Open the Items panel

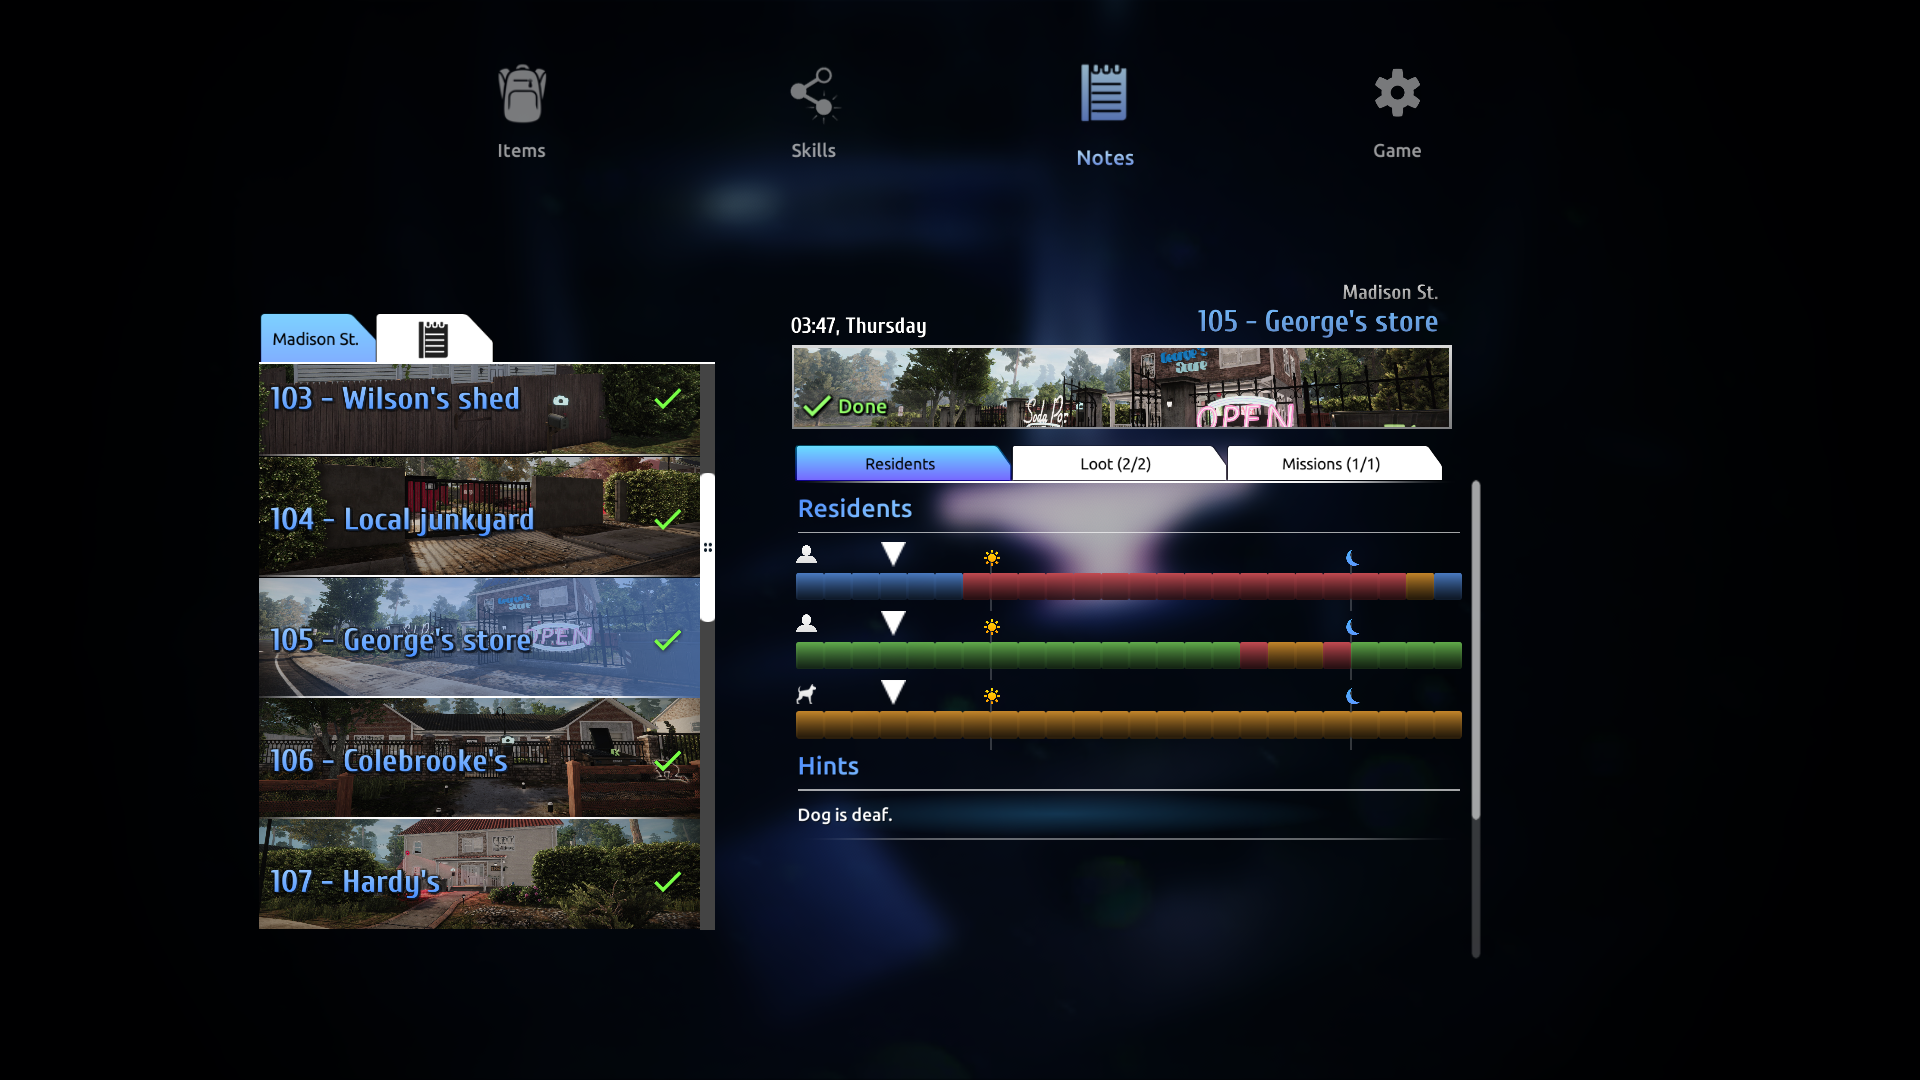coord(520,112)
